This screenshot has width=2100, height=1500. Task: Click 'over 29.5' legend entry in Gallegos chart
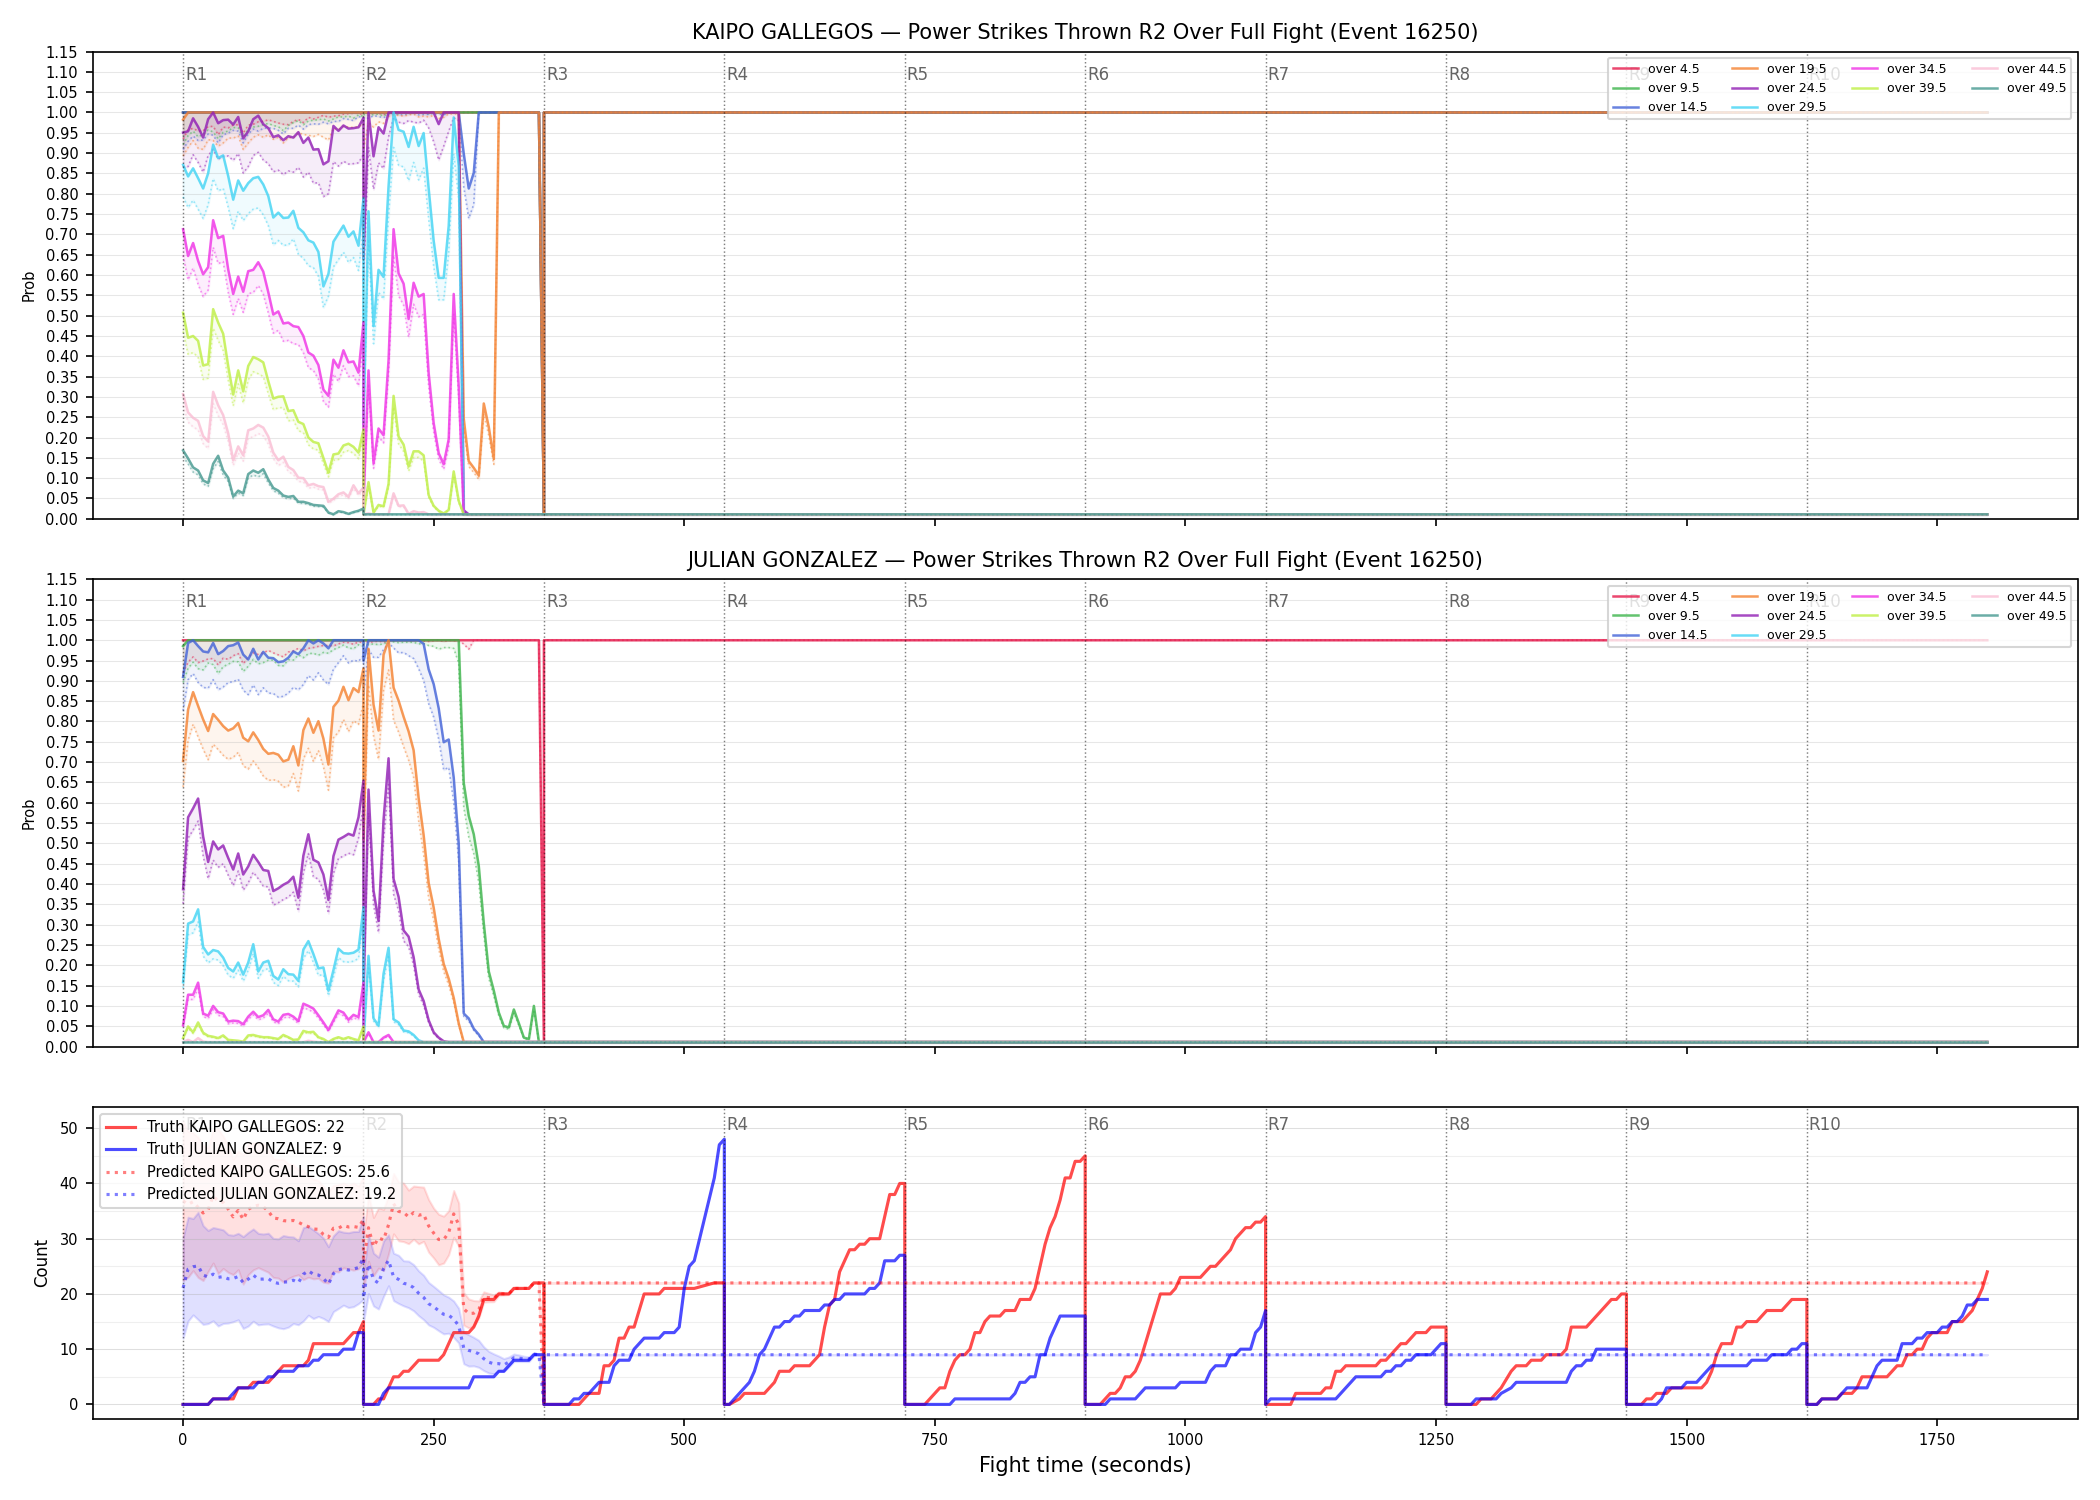(x=1779, y=107)
